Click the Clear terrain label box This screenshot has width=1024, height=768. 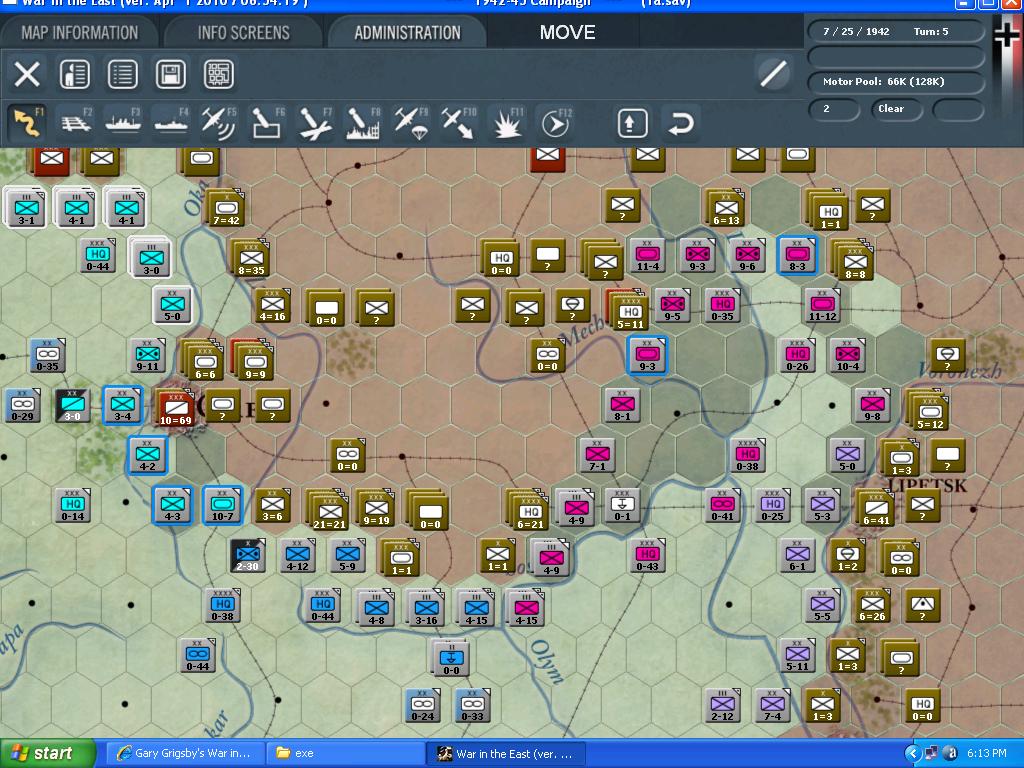[896, 108]
